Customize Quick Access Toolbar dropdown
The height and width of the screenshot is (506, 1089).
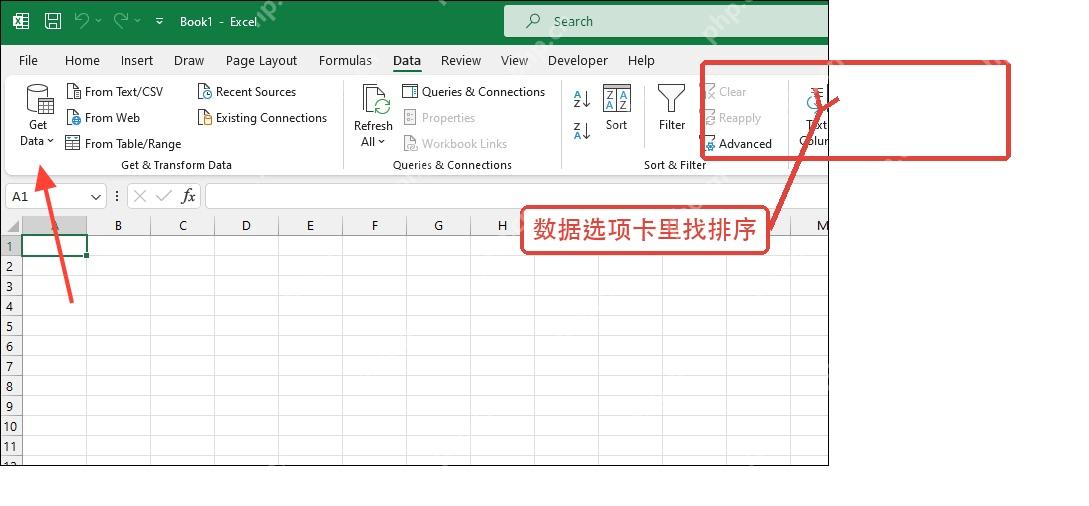tap(159, 22)
